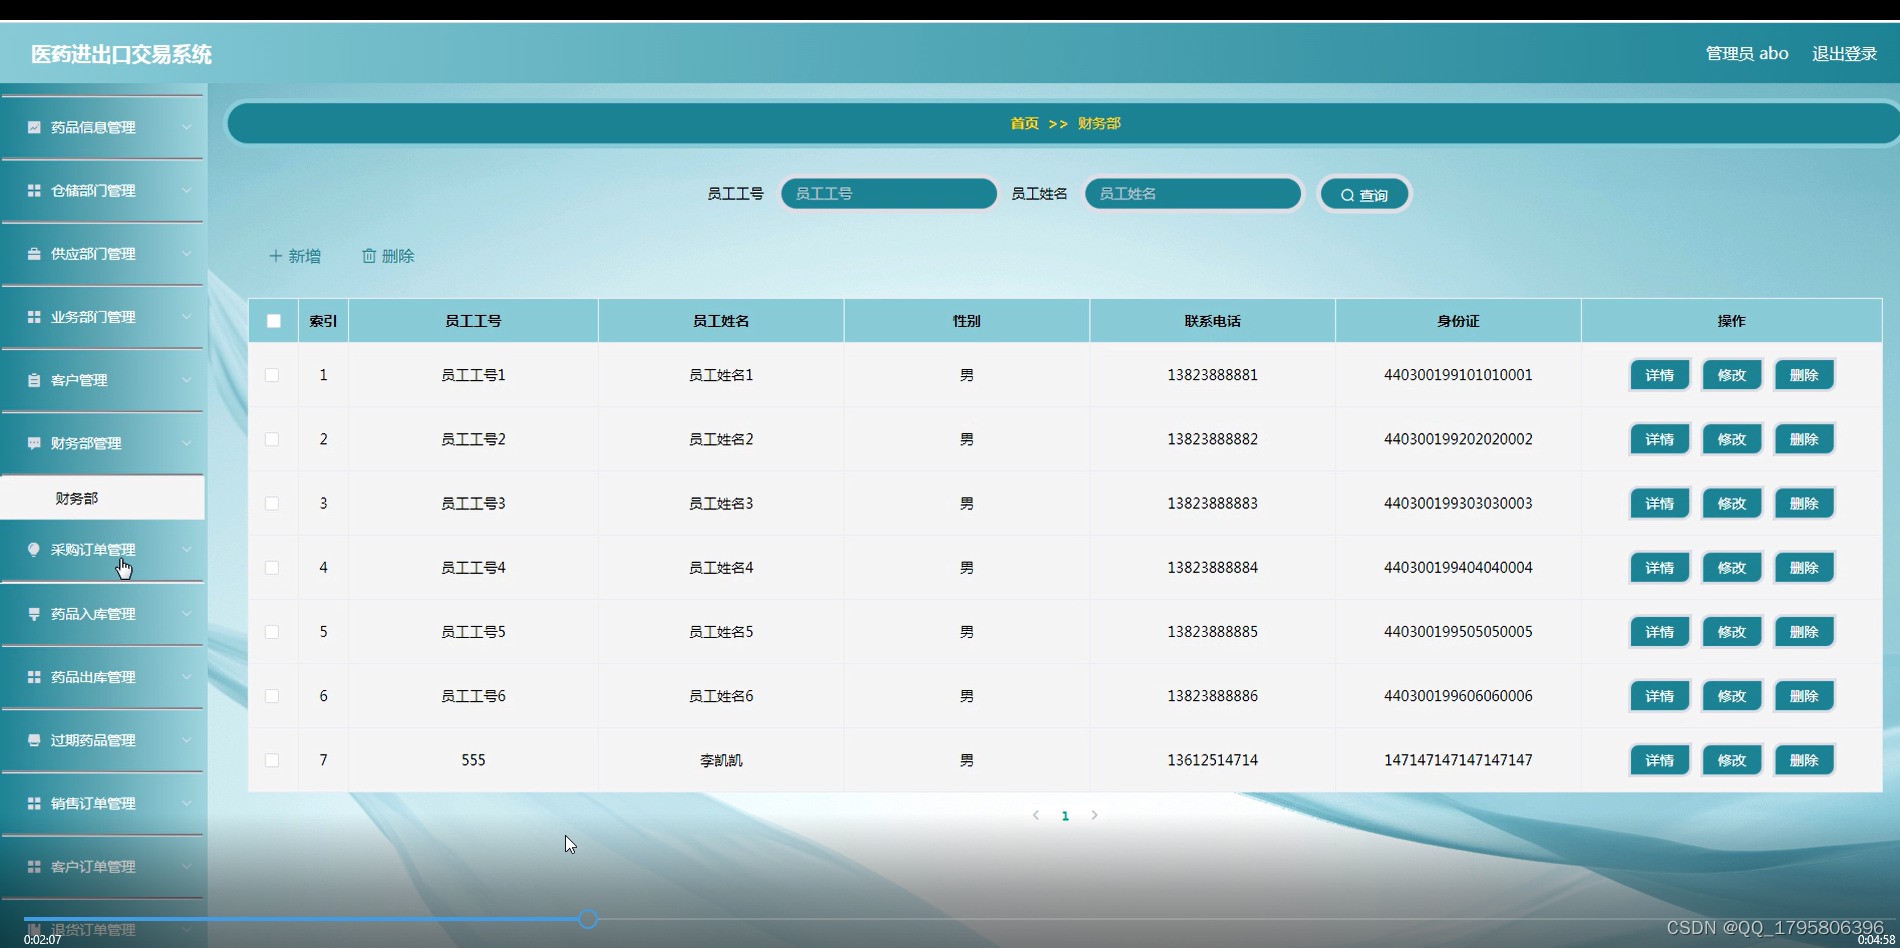Check the row for 员工工号3
Viewport: 1900px width, 948px height.
pos(272,503)
